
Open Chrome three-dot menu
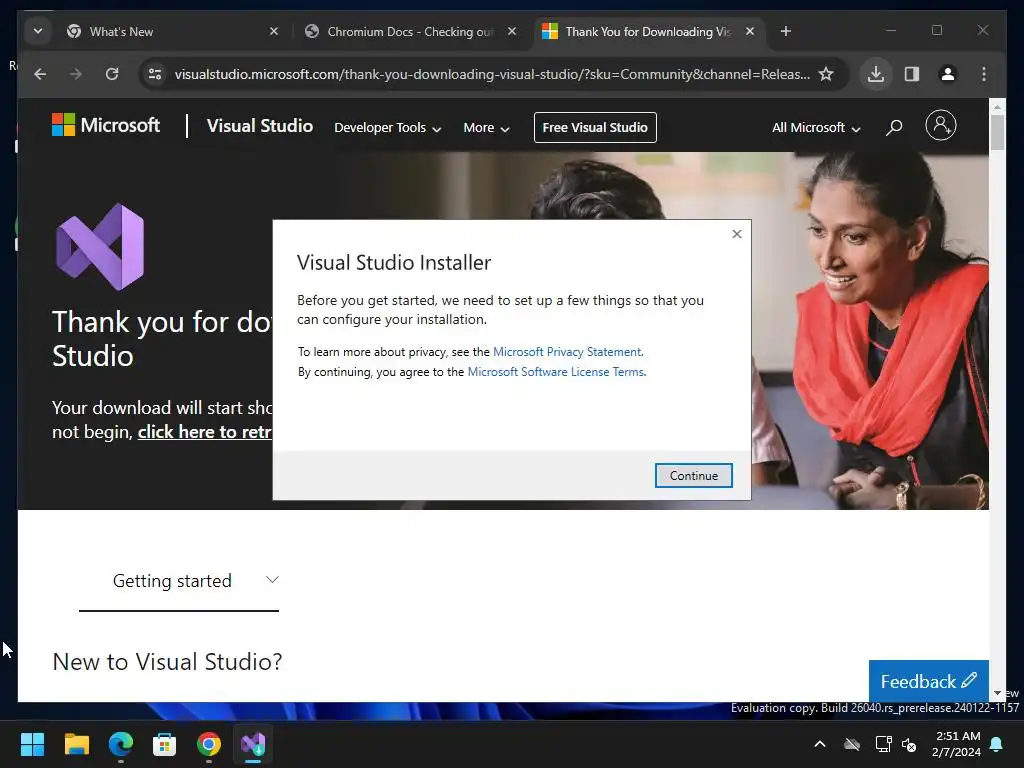pyautogui.click(x=984, y=74)
